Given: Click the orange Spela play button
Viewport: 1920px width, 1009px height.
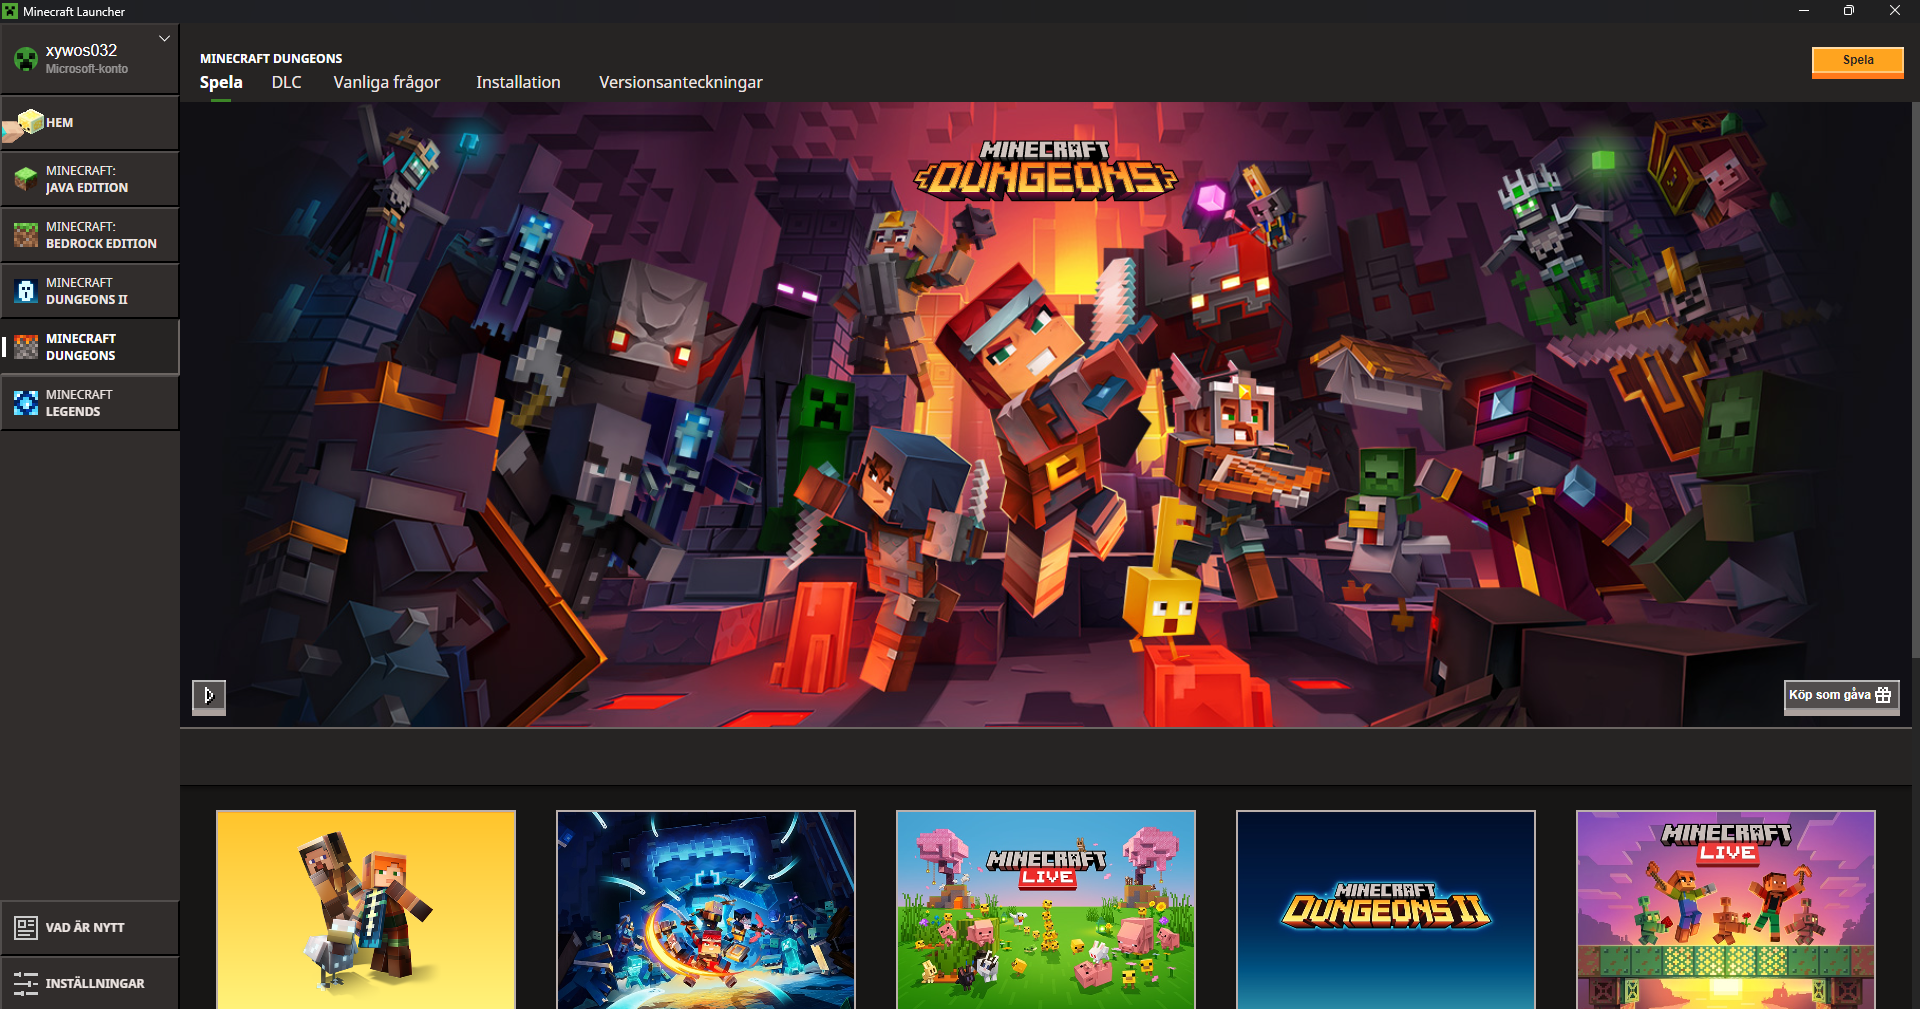Looking at the screenshot, I should [1858, 61].
